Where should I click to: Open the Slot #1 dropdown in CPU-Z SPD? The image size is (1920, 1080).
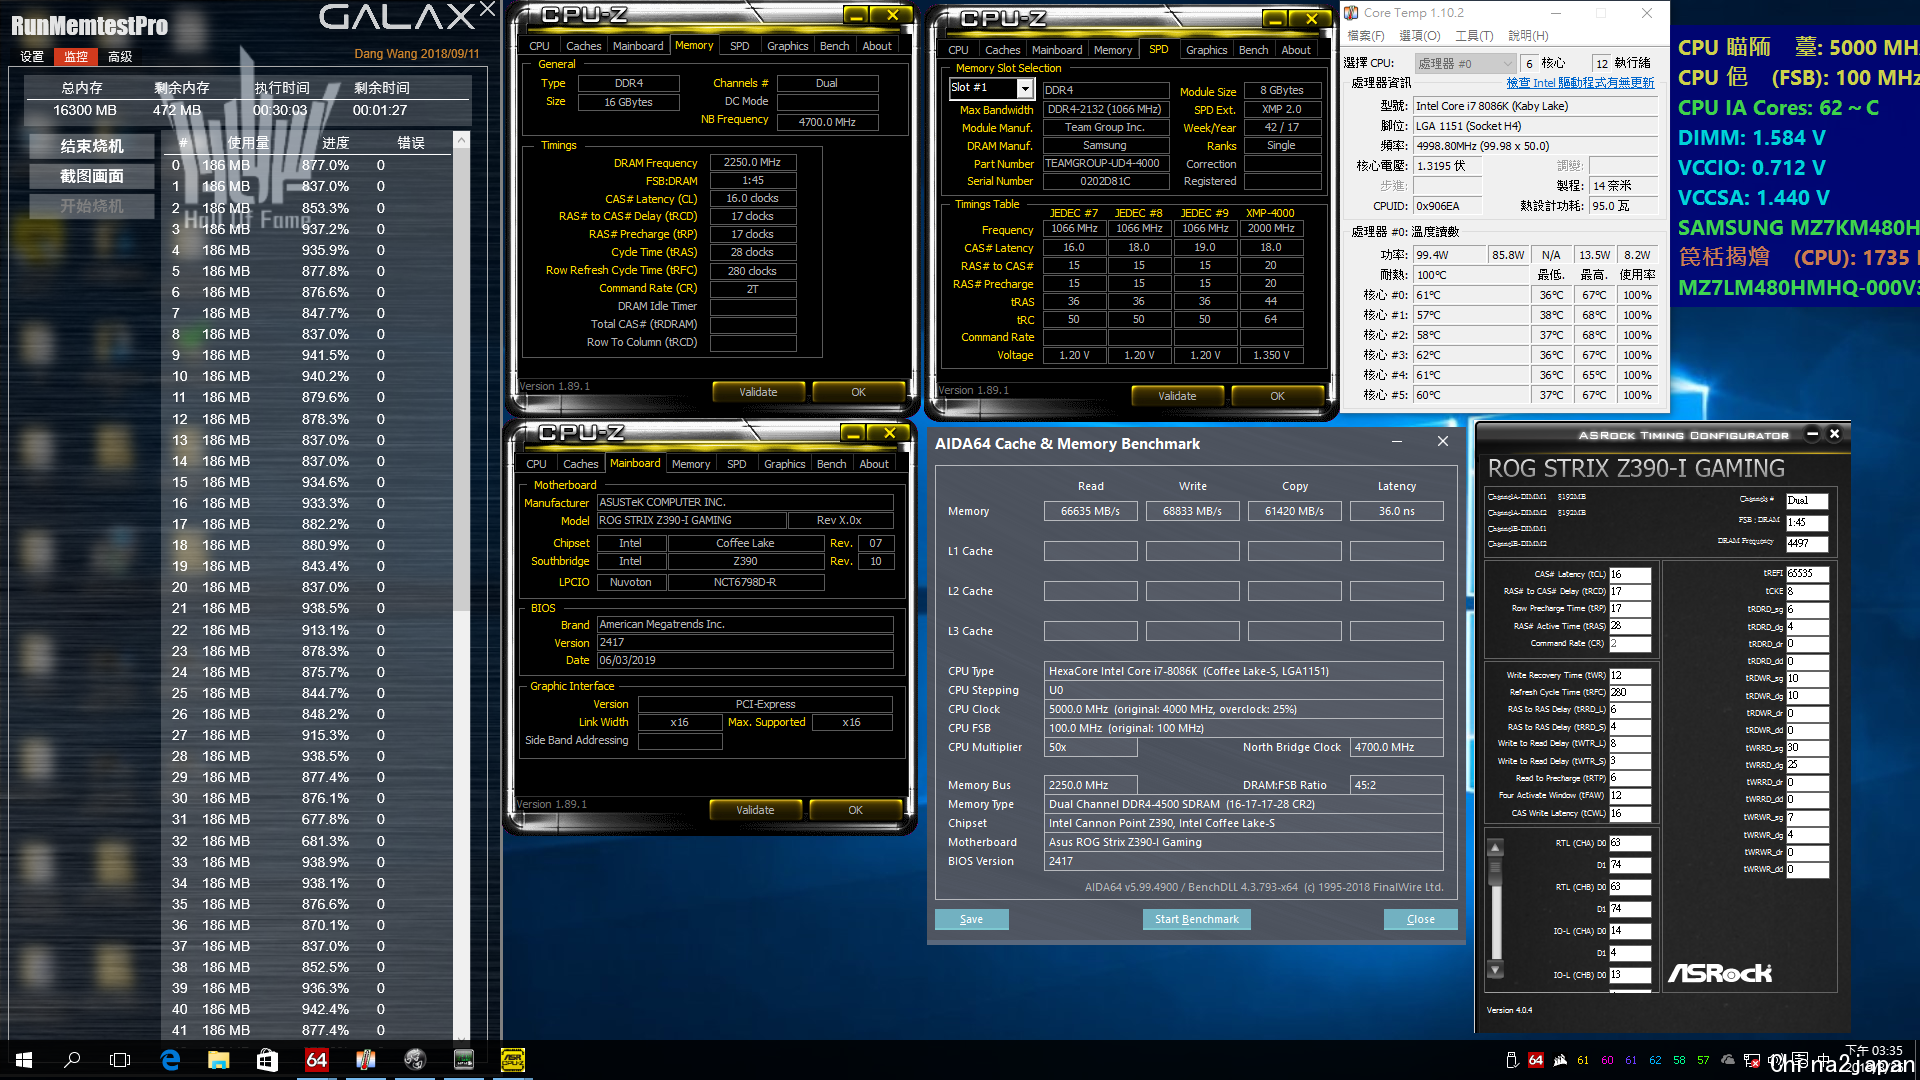(1024, 89)
